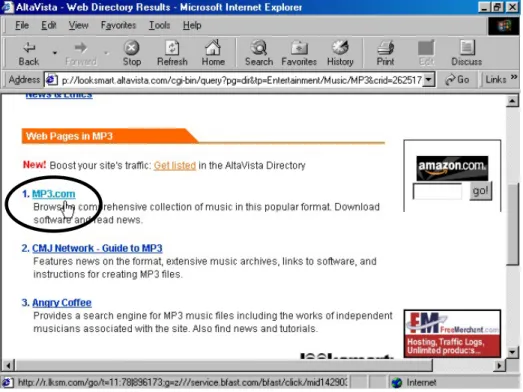Expand the Back button history dropdown arrow
The width and height of the screenshot is (523, 392).
[55, 53]
